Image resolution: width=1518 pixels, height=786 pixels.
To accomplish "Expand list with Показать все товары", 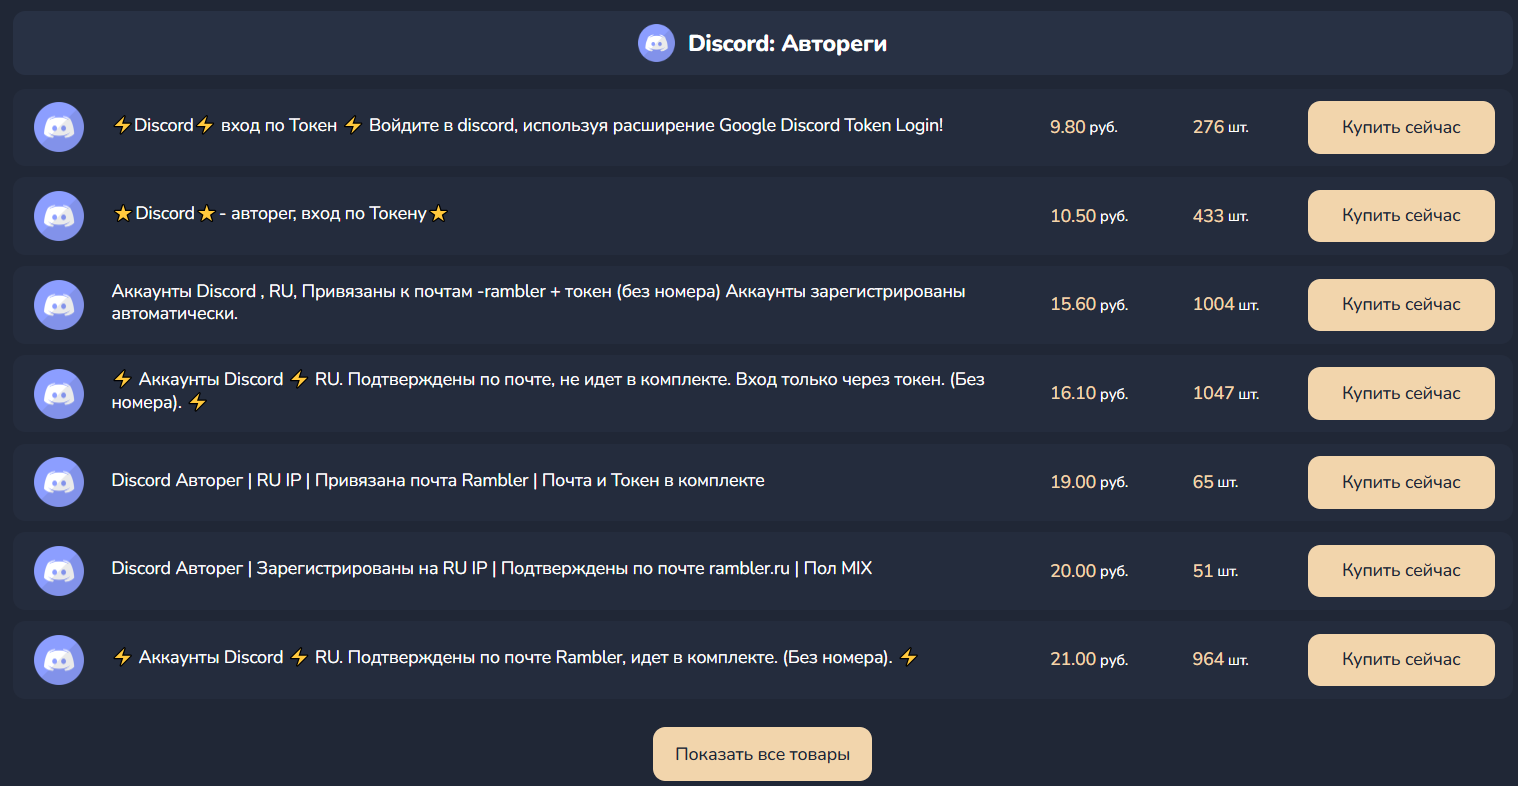I will click(x=762, y=754).
